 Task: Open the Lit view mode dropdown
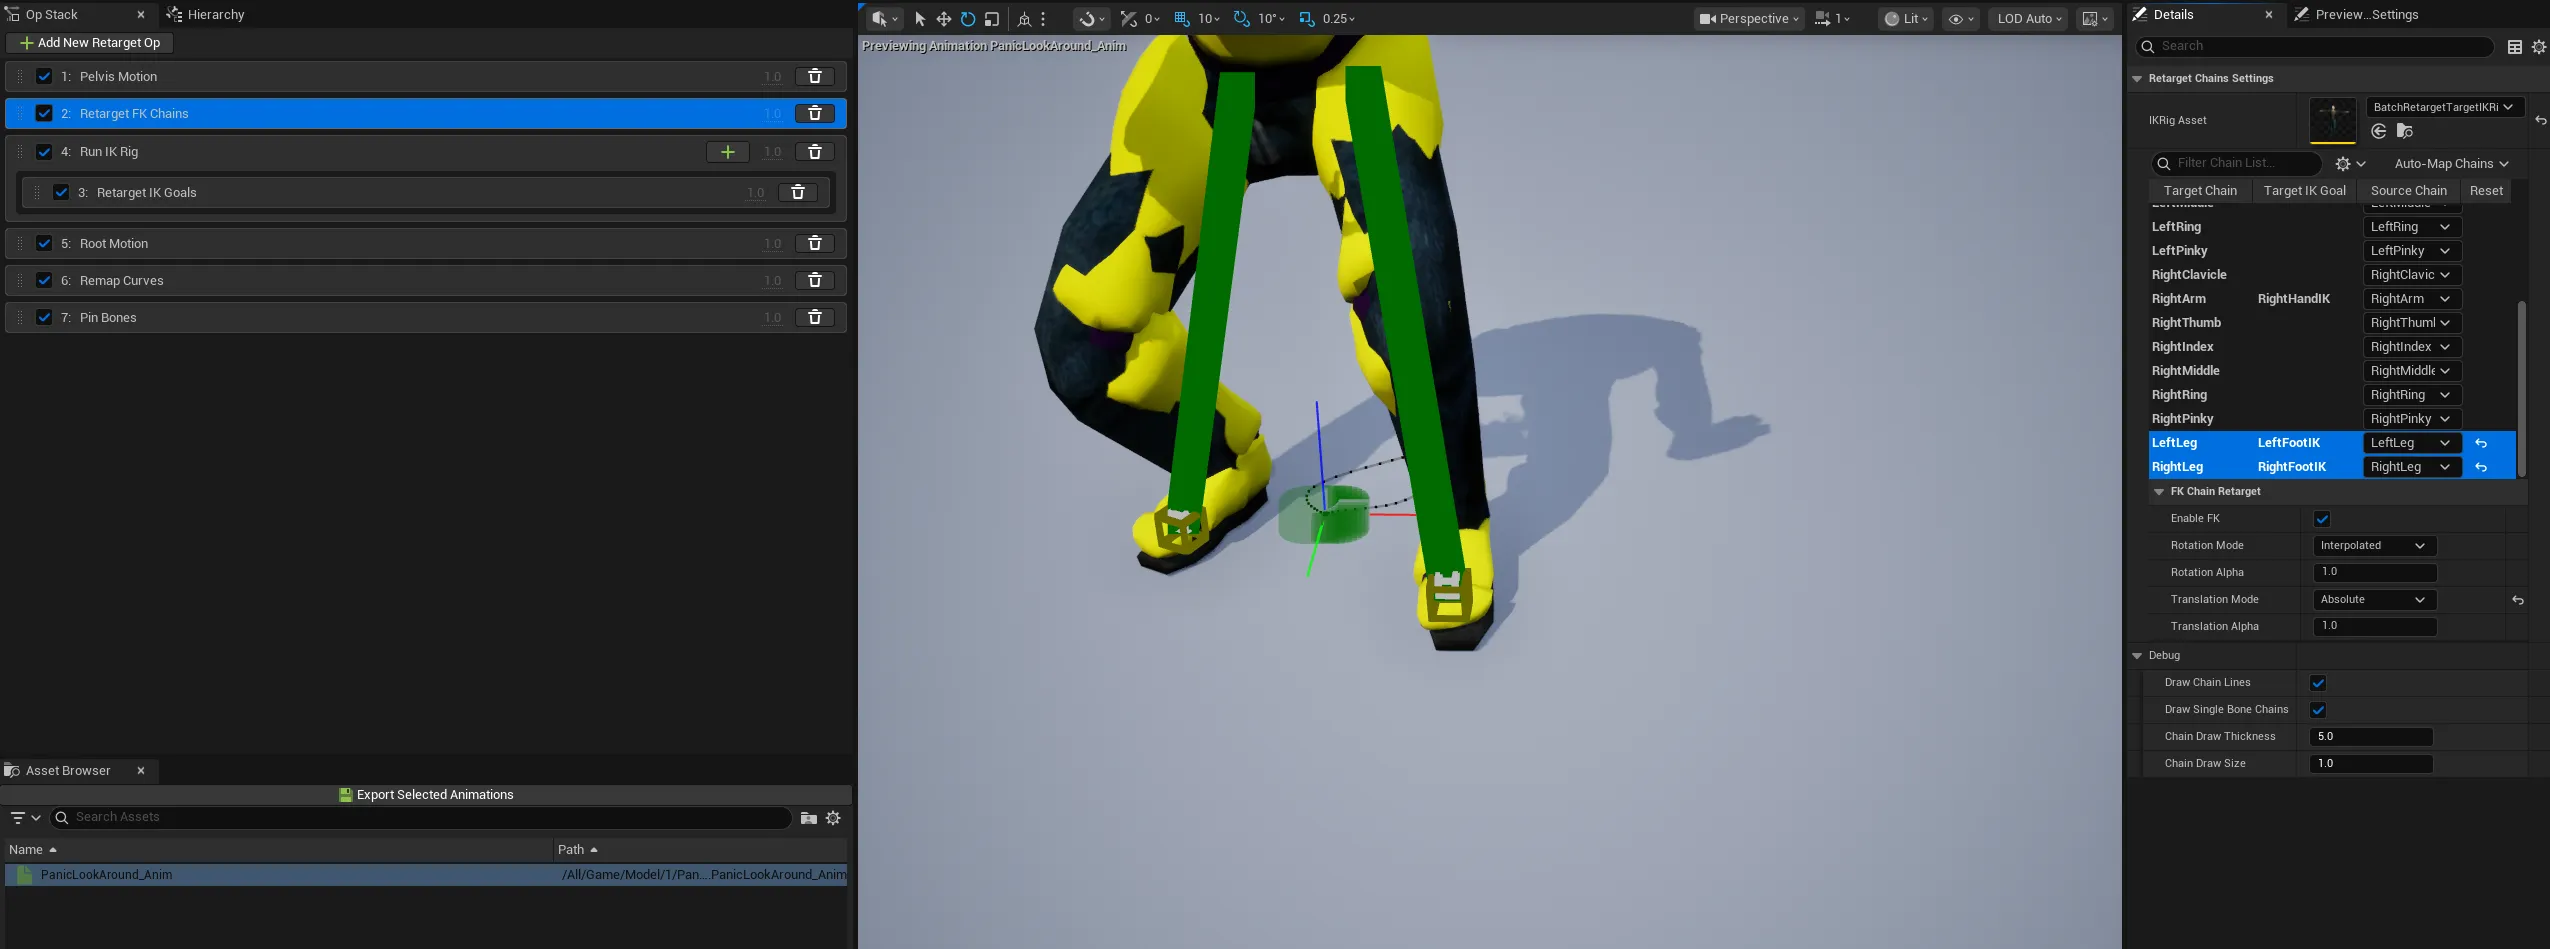[x=1906, y=19]
